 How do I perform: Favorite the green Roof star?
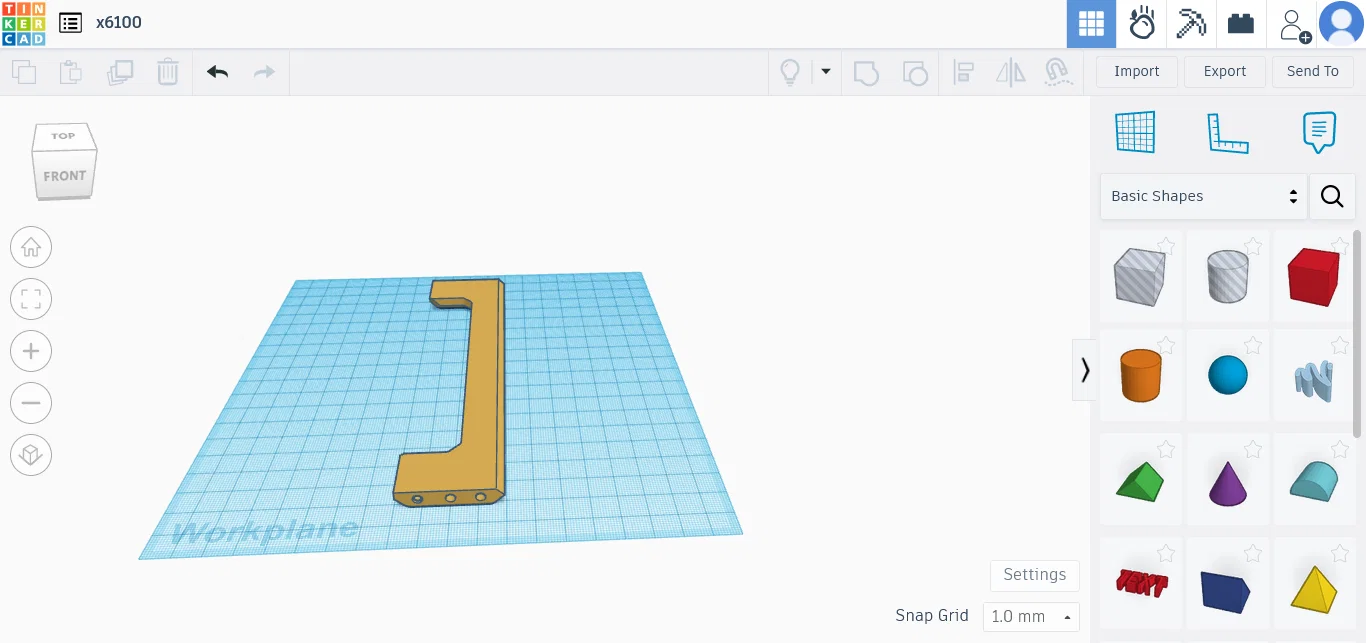[1166, 449]
